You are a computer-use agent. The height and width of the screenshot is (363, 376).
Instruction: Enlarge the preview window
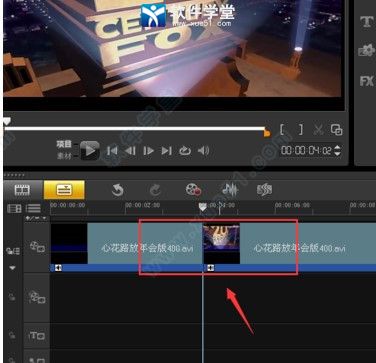[336, 130]
